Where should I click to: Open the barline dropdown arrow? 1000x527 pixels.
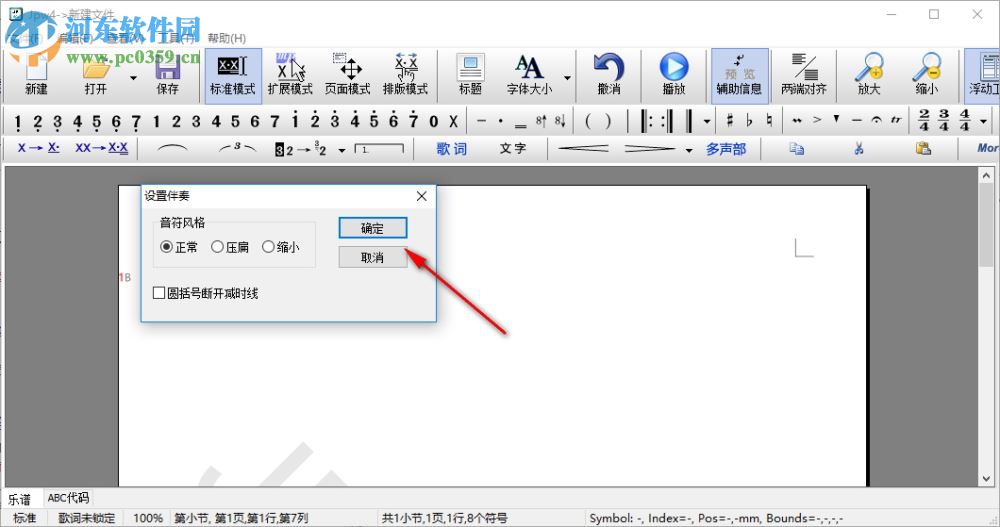(x=707, y=121)
